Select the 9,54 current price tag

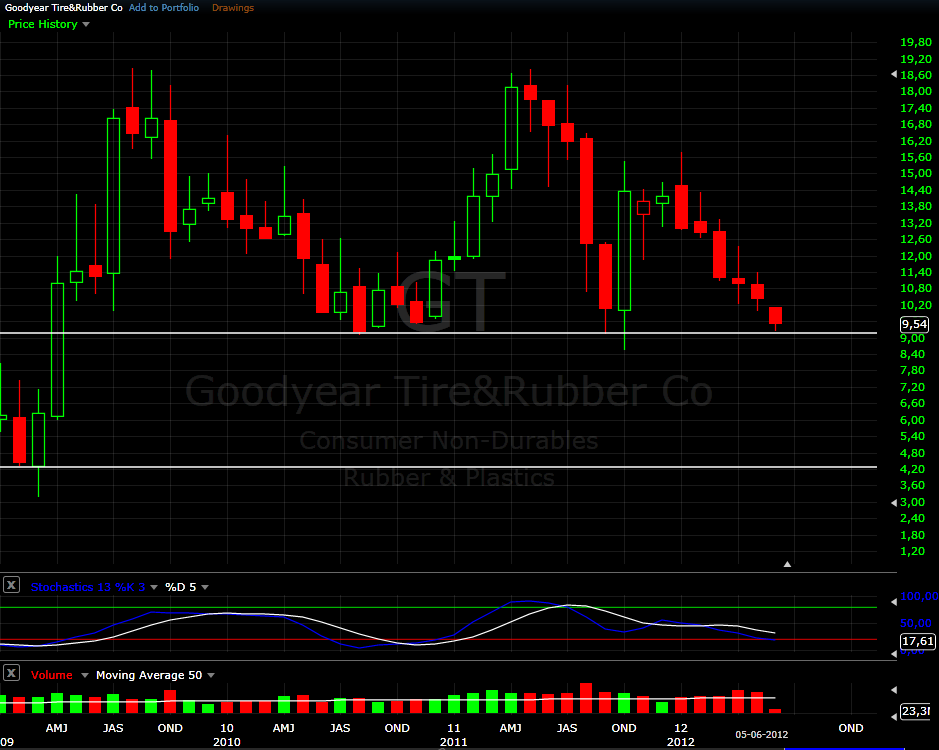coord(914,325)
